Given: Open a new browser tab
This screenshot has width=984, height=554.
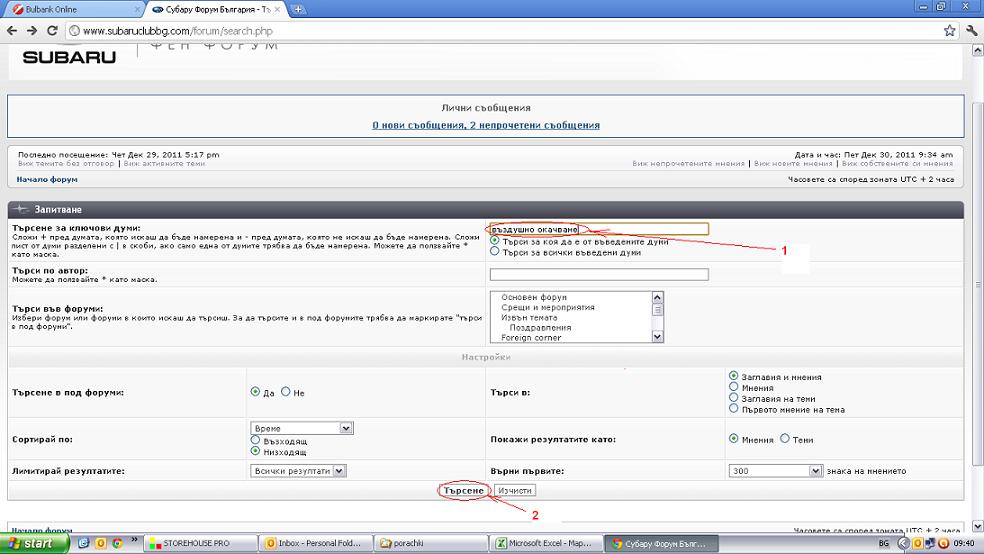Looking at the screenshot, I should (x=299, y=9).
